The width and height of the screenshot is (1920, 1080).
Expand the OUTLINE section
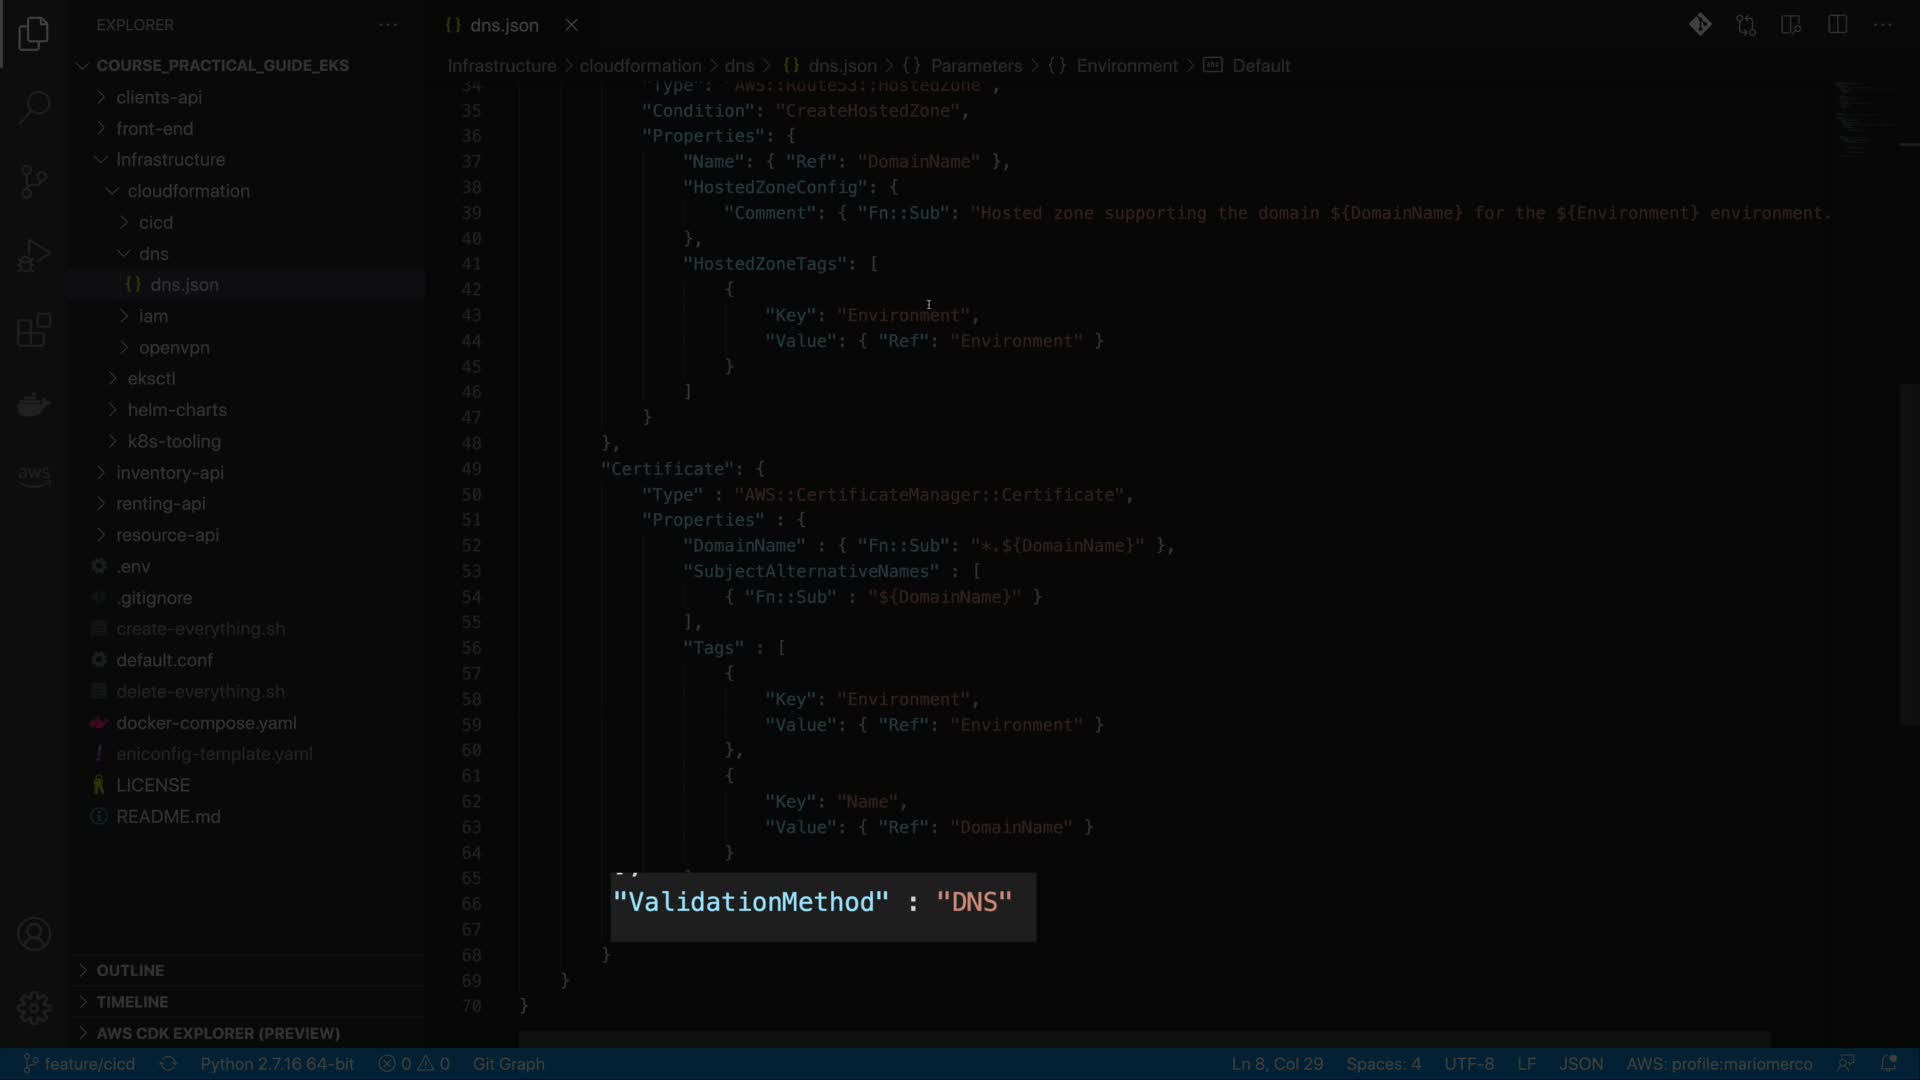(x=130, y=970)
